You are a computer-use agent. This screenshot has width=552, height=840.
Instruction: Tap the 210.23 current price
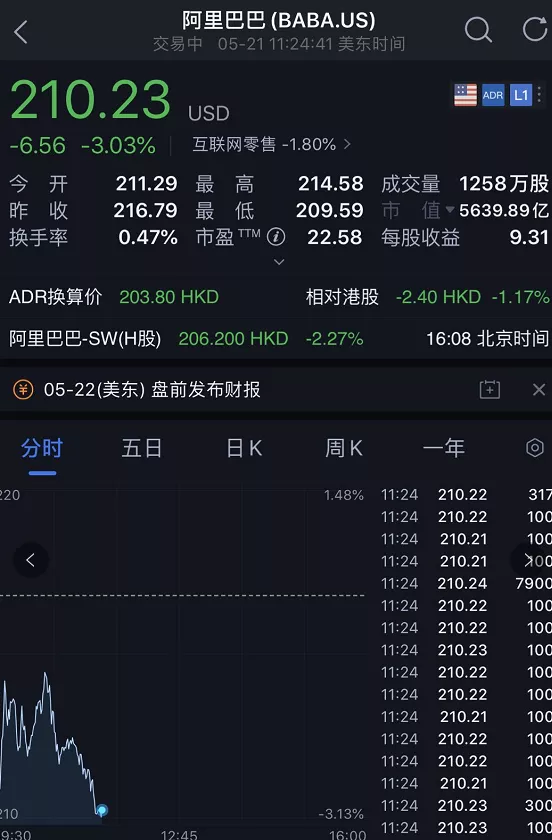[90, 100]
